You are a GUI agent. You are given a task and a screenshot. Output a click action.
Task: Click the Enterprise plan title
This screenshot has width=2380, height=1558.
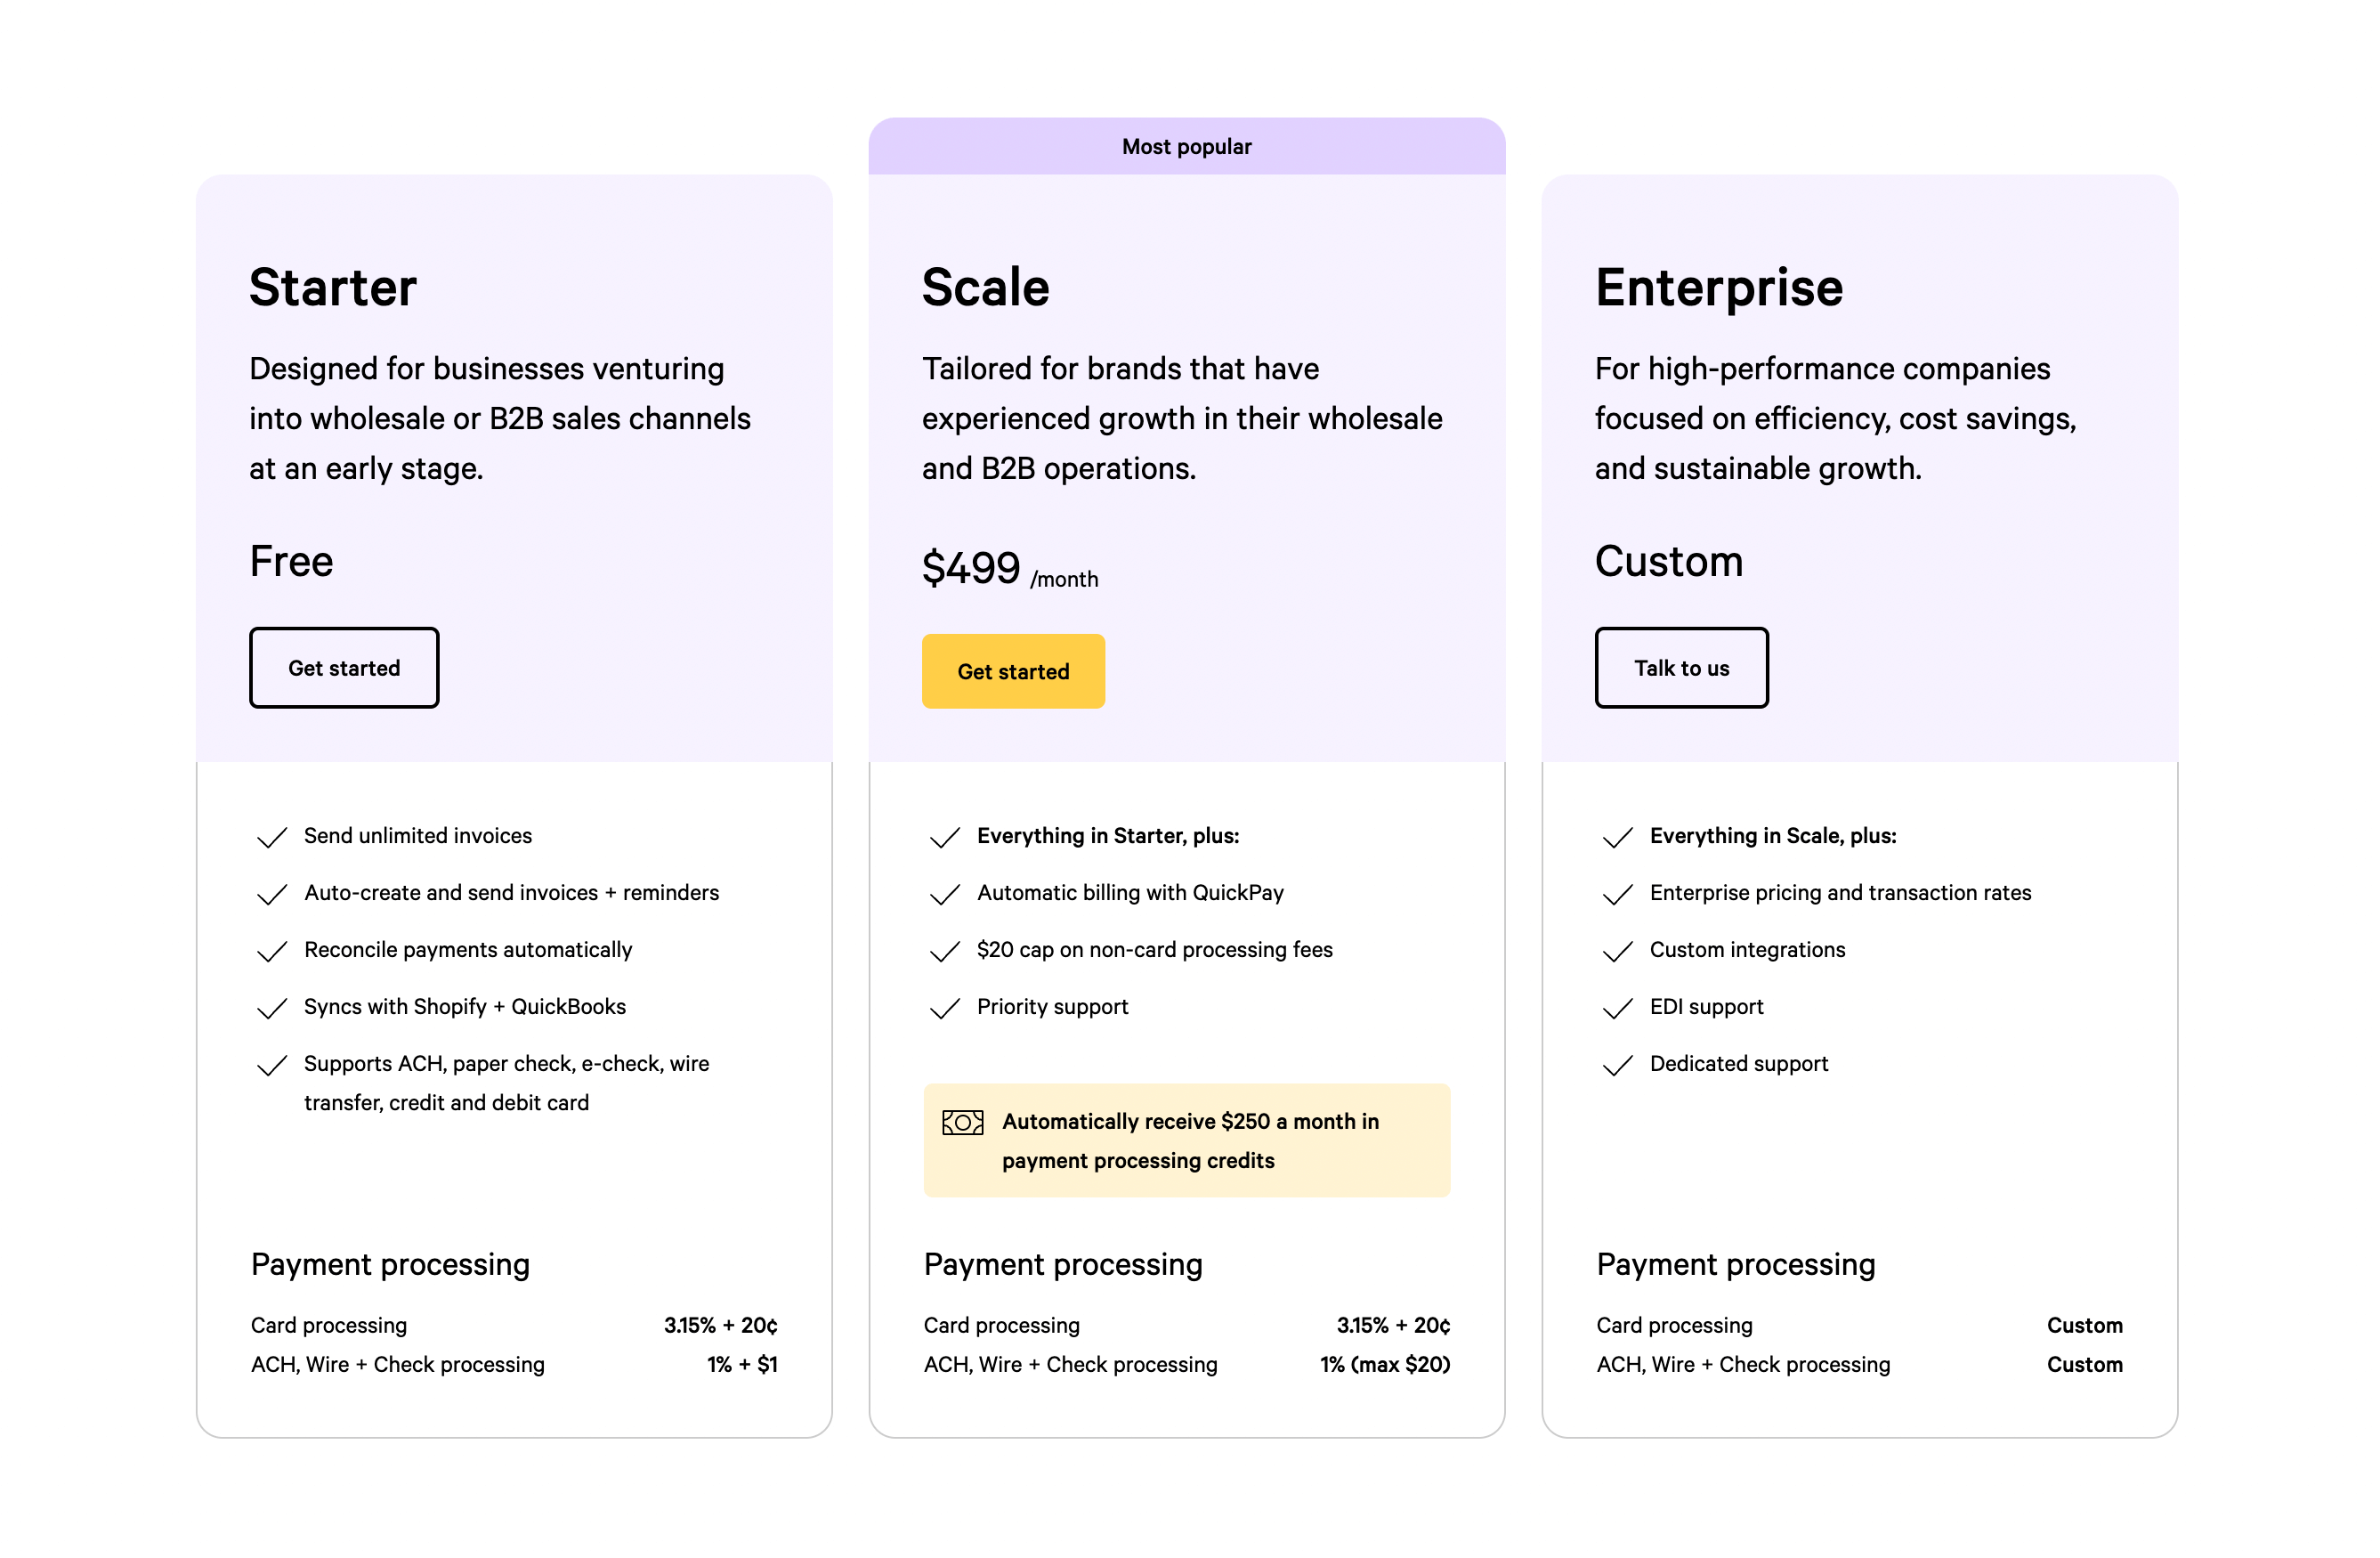pyautogui.click(x=1718, y=288)
